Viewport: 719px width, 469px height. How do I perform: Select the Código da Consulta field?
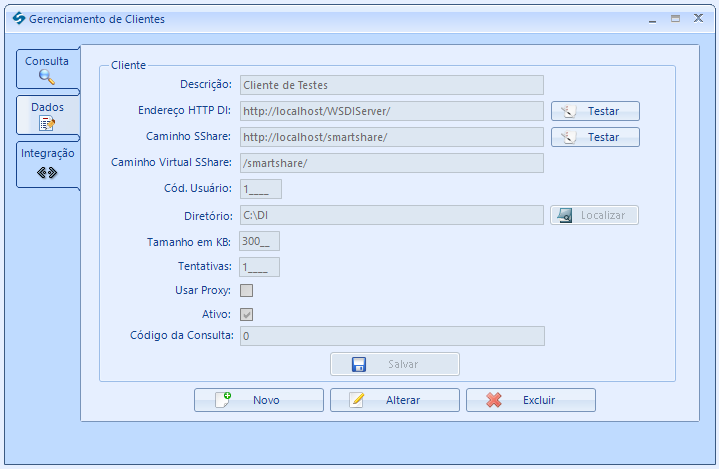click(392, 336)
